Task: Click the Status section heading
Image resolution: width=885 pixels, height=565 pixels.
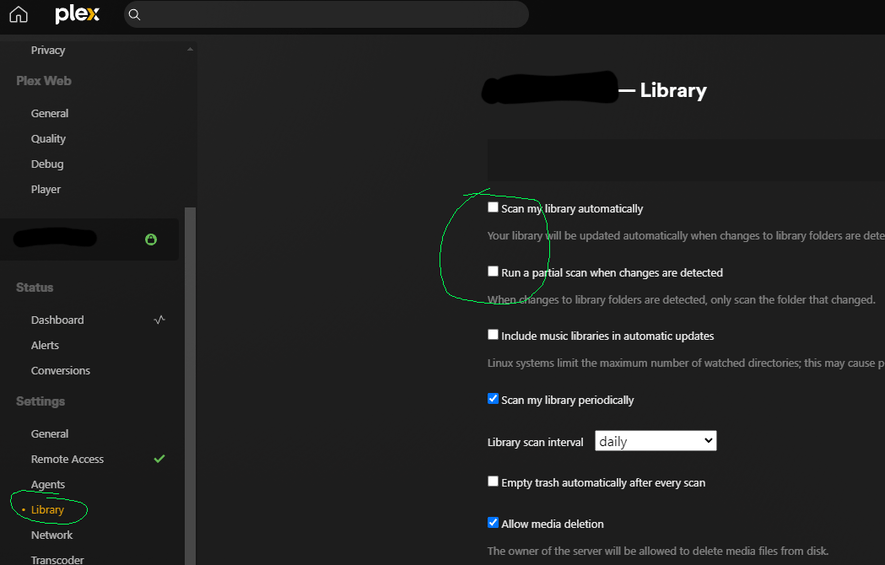Action: click(34, 287)
